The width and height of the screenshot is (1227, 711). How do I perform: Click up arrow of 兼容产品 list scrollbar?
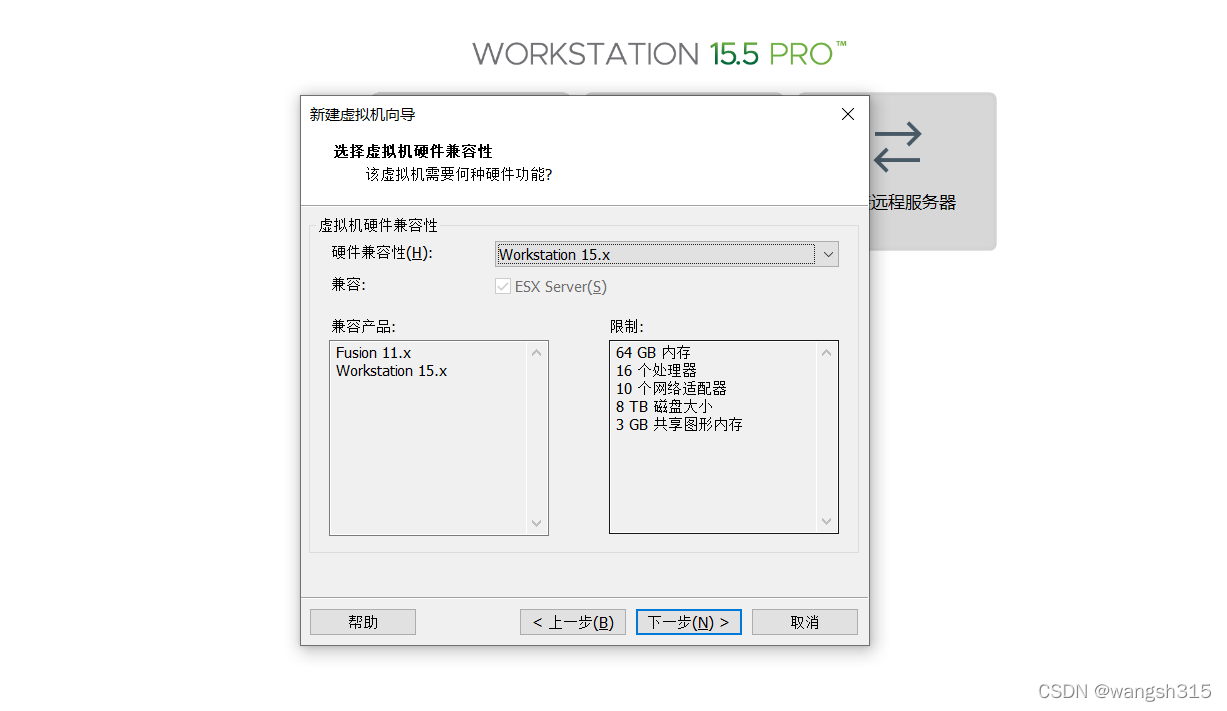tap(537, 352)
